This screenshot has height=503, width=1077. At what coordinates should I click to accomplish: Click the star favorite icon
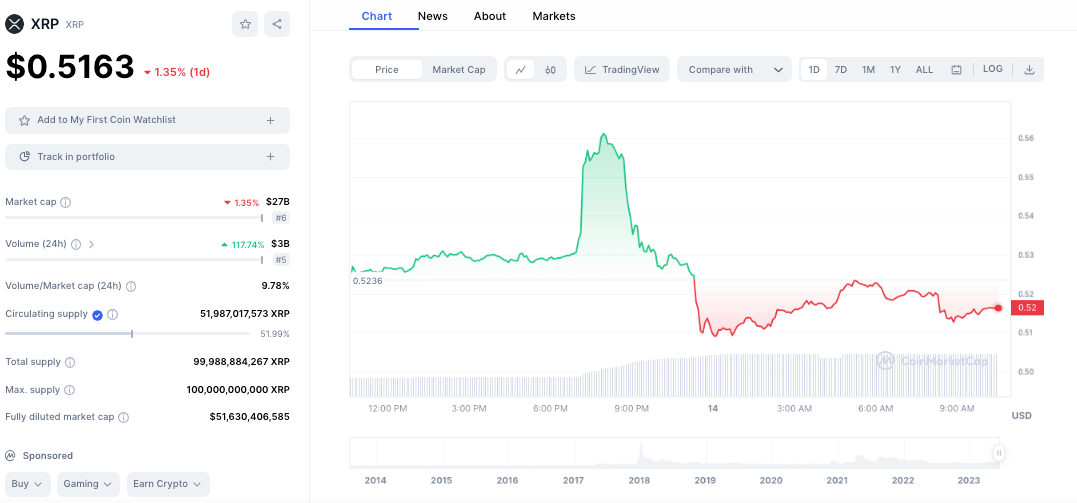245,24
